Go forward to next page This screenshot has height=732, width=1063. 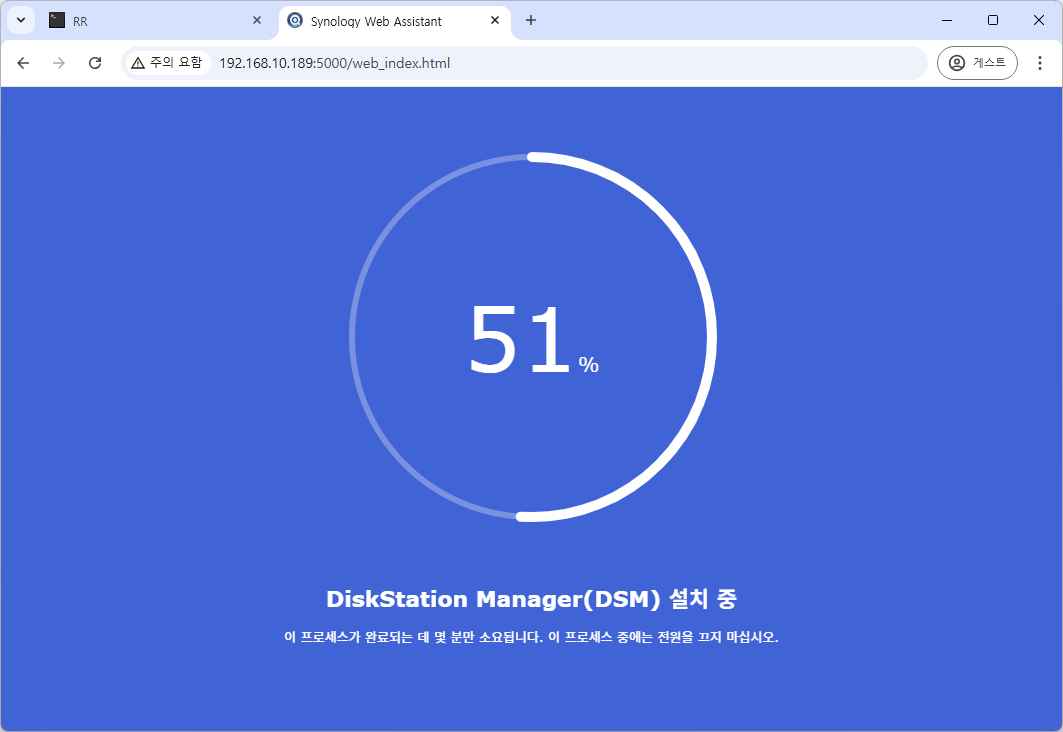[59, 63]
